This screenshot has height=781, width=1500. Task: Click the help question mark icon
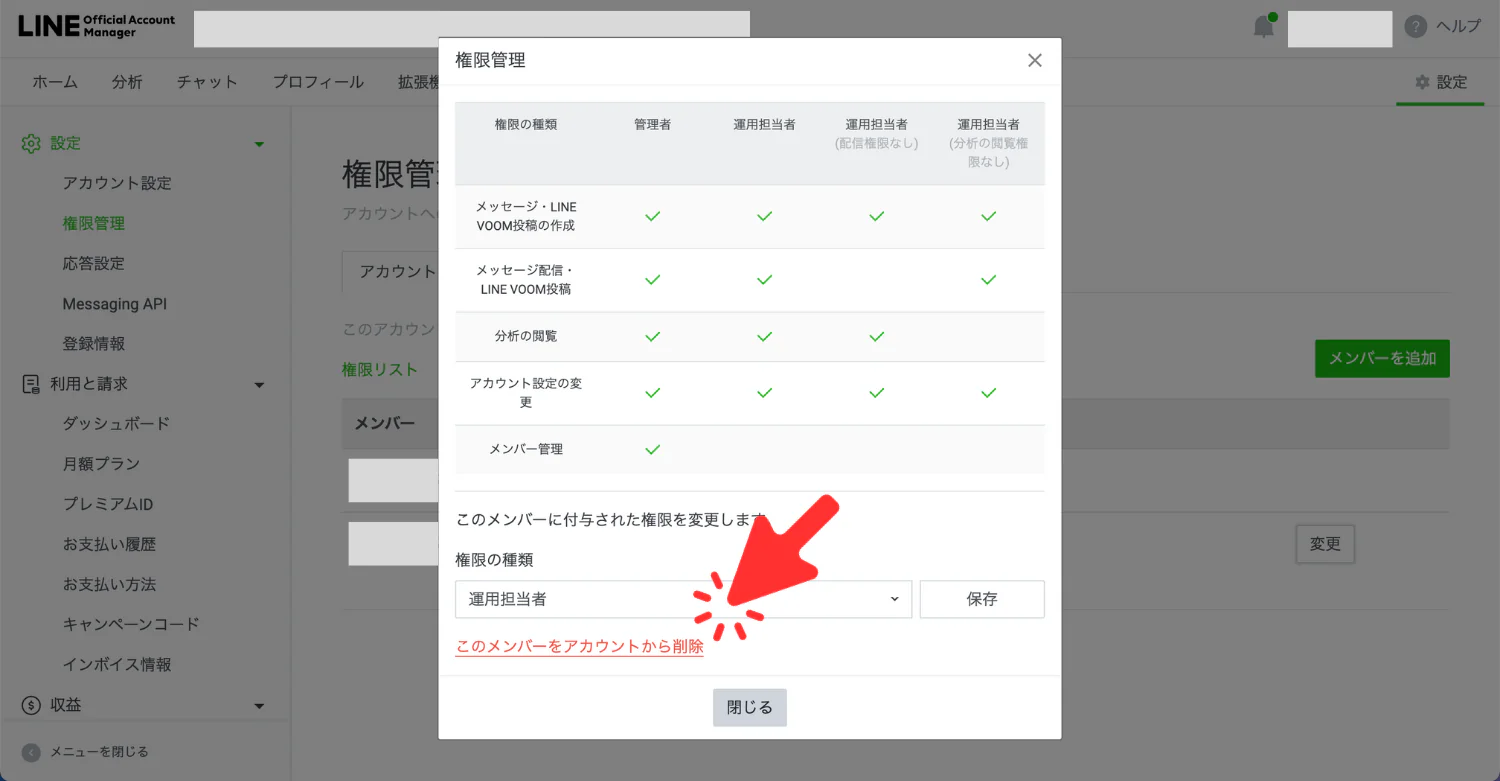pyautogui.click(x=1415, y=27)
